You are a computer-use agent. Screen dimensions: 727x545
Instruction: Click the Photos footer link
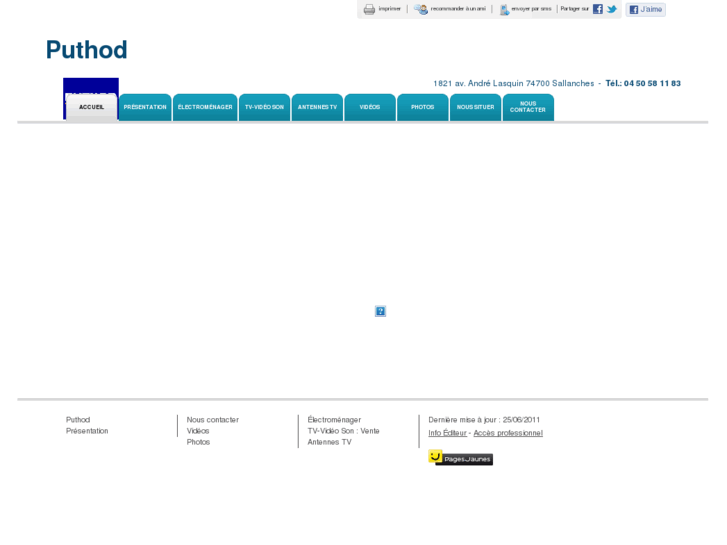point(198,442)
